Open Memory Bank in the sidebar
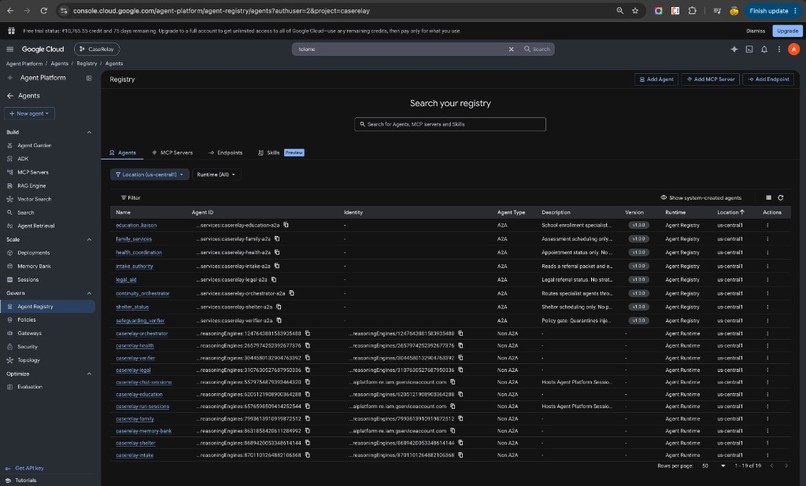Image resolution: width=806 pixels, height=486 pixels. pyautogui.click(x=34, y=266)
